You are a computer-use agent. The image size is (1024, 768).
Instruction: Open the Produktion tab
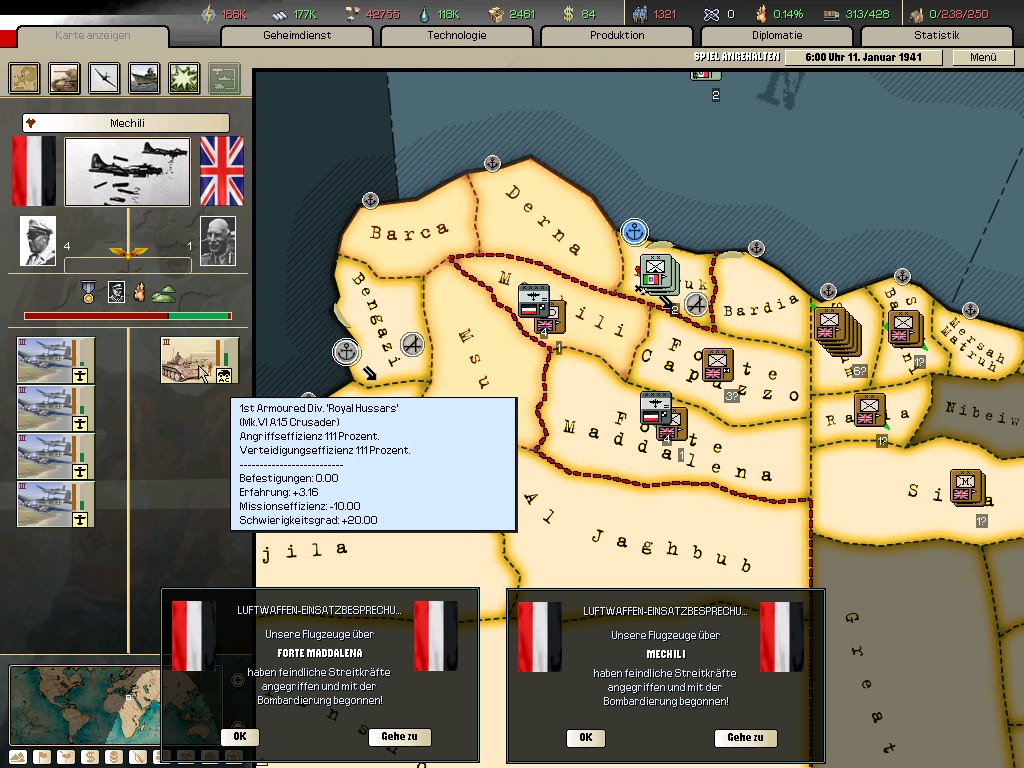616,36
